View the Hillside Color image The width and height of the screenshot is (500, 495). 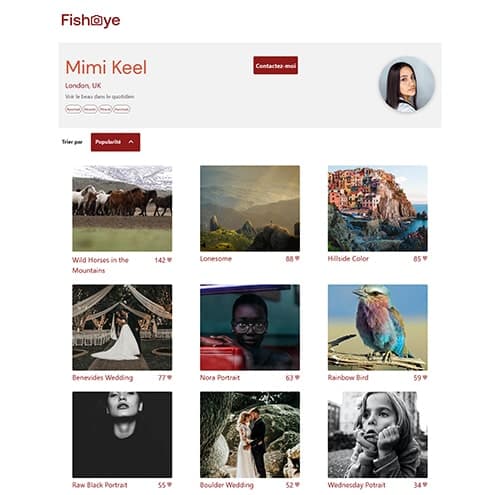click(377, 208)
